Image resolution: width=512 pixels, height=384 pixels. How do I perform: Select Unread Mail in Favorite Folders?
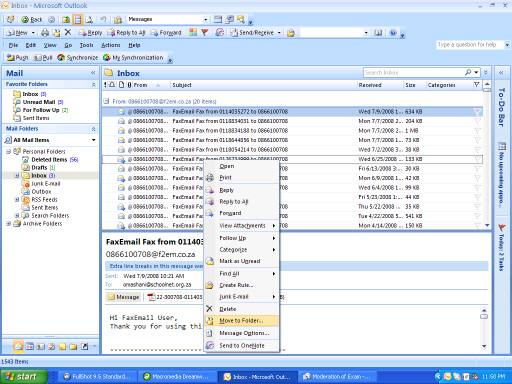39,102
